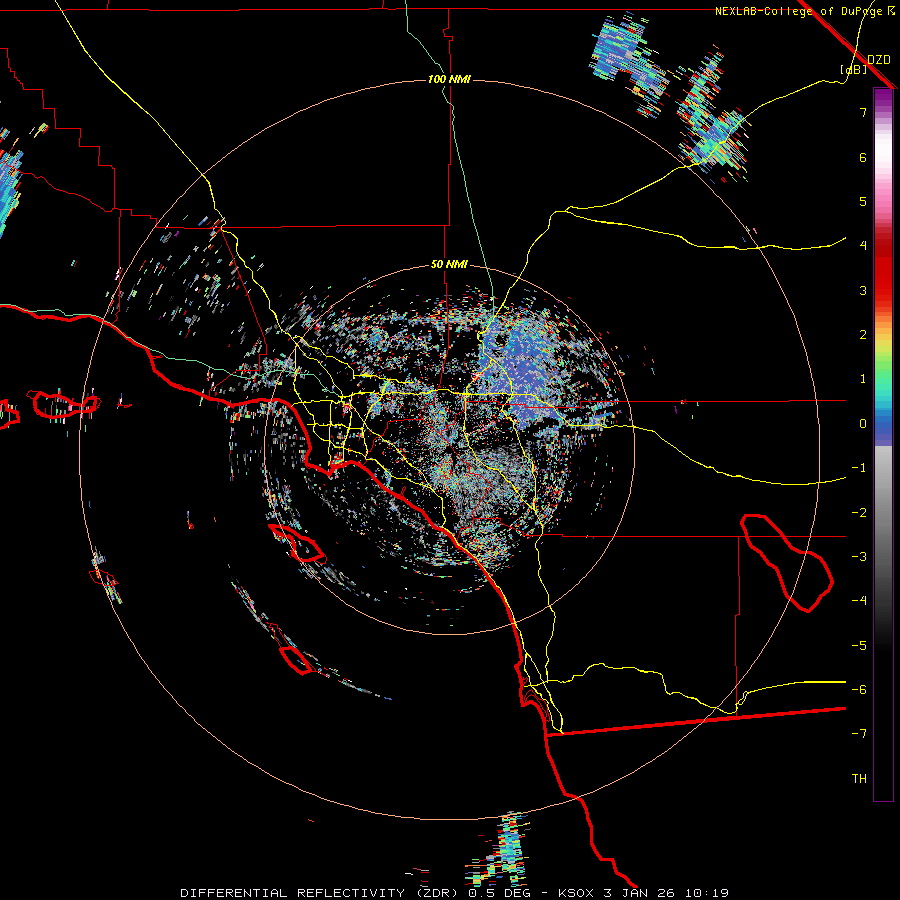Click the 50 NMI range ring label
This screenshot has width=900, height=900.
click(449, 265)
